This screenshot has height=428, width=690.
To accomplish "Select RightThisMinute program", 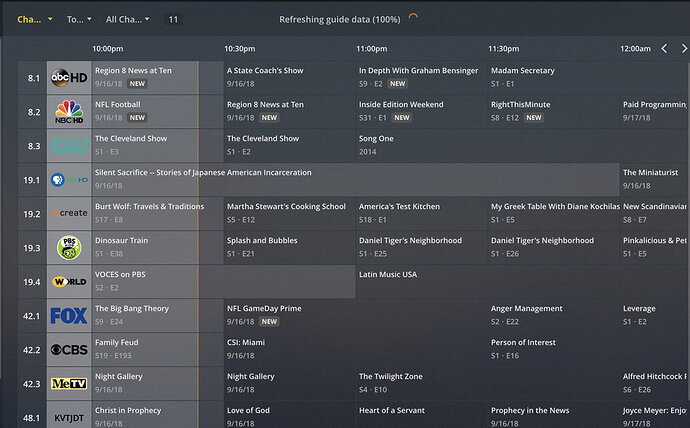I will pyautogui.click(x=554, y=112).
